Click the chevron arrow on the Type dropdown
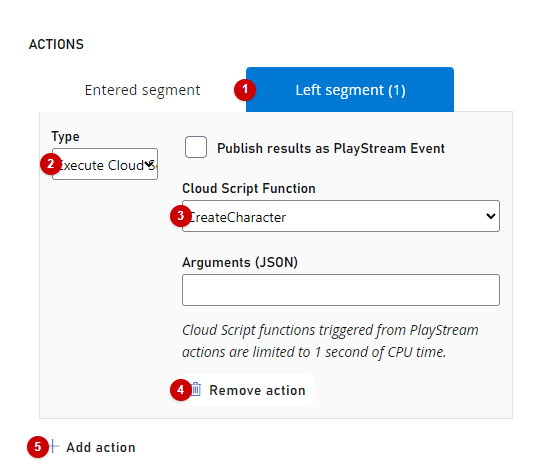 coord(149,164)
